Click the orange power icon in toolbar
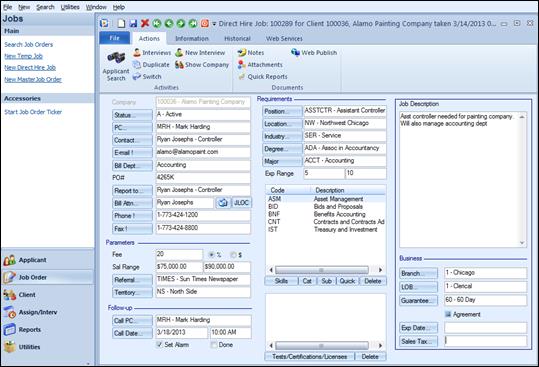539x367 pixels. [205, 23]
